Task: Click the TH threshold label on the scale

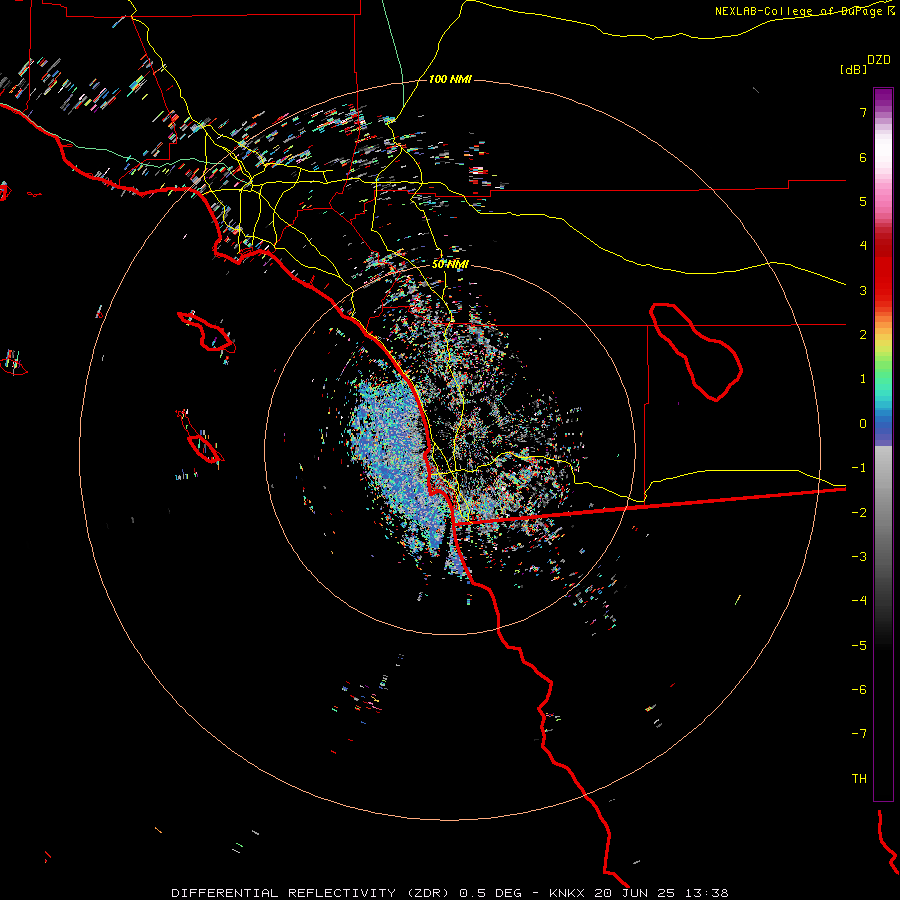Action: pos(859,779)
